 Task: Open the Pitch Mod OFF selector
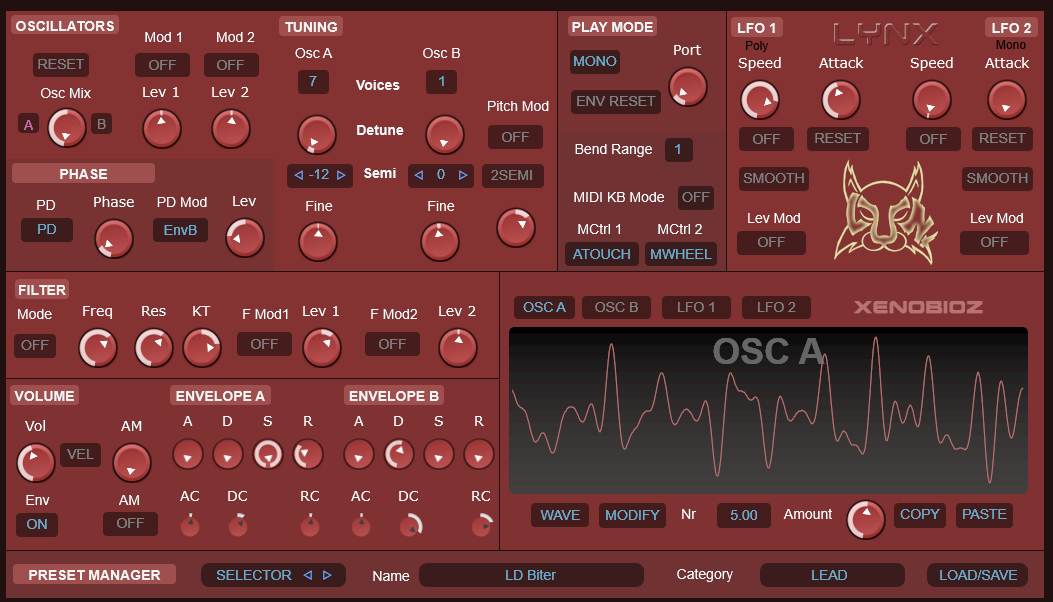point(516,137)
